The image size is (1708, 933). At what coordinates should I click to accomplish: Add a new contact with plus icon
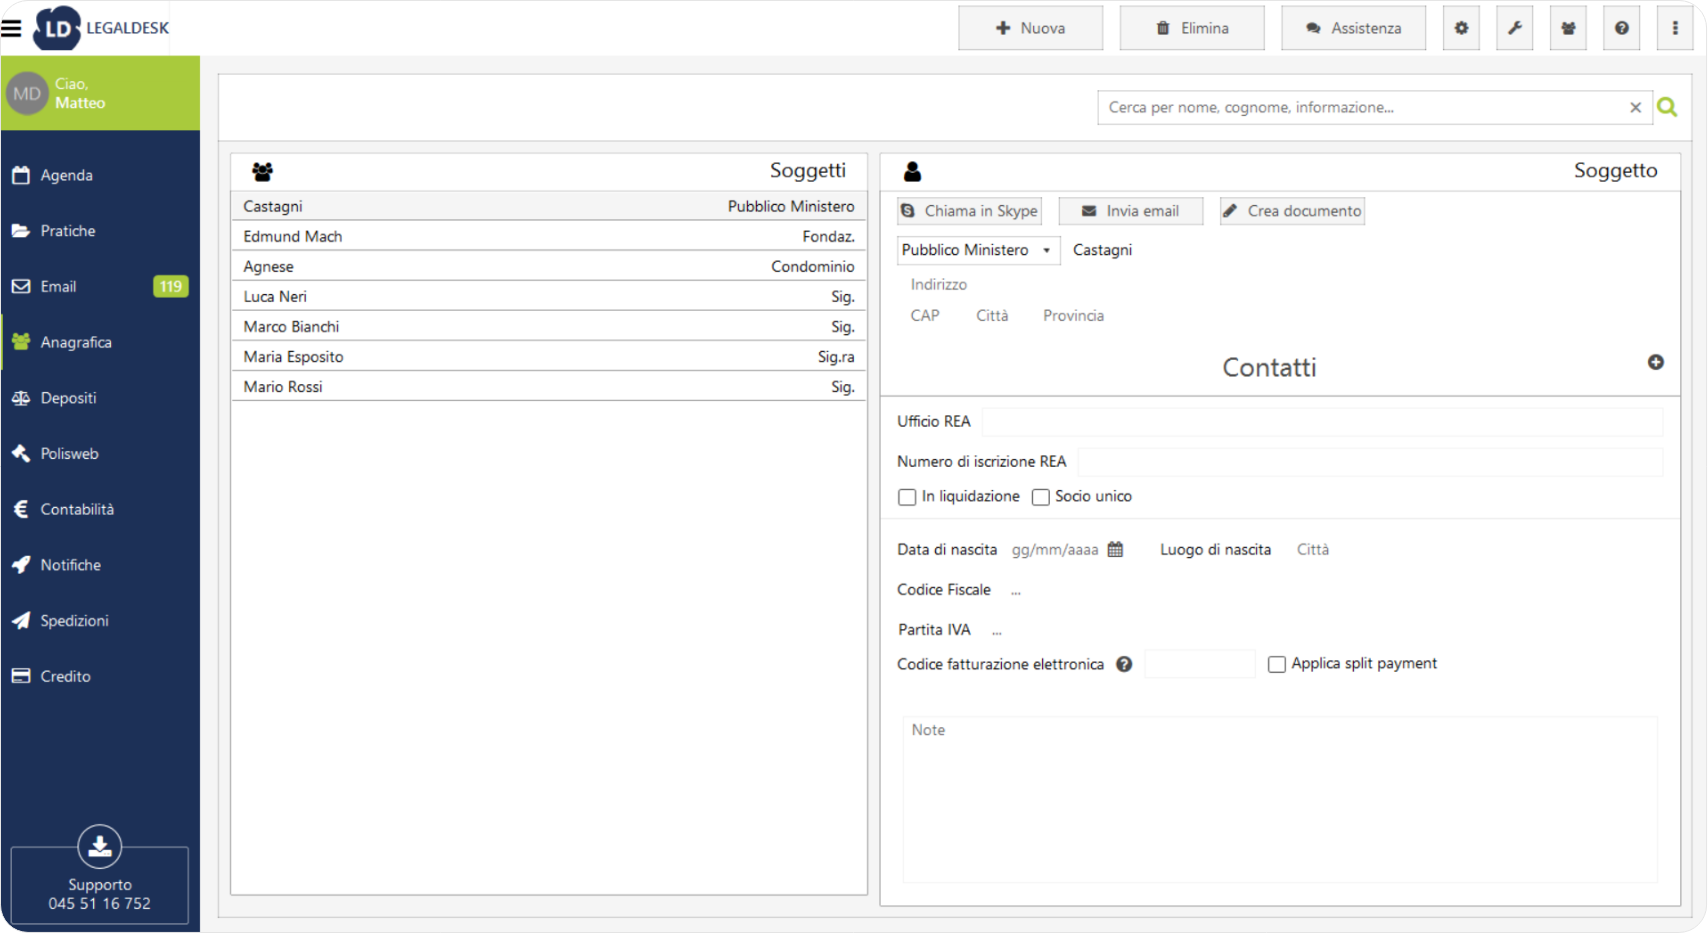1655,362
